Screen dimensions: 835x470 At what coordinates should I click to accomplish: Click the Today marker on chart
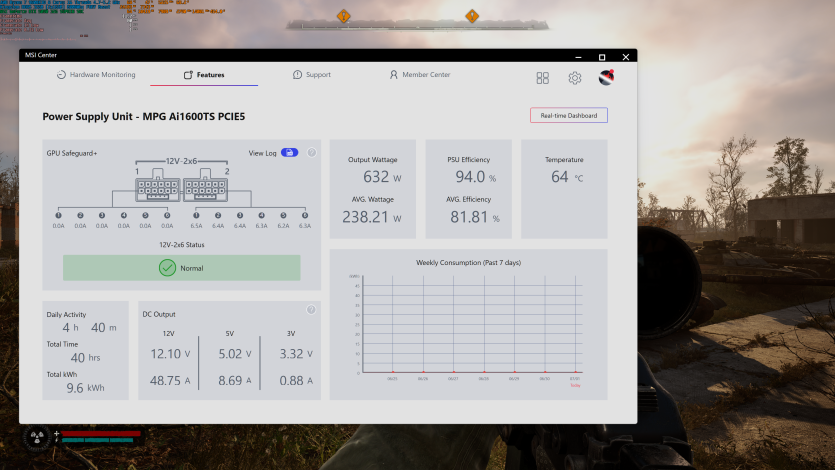pos(575,385)
